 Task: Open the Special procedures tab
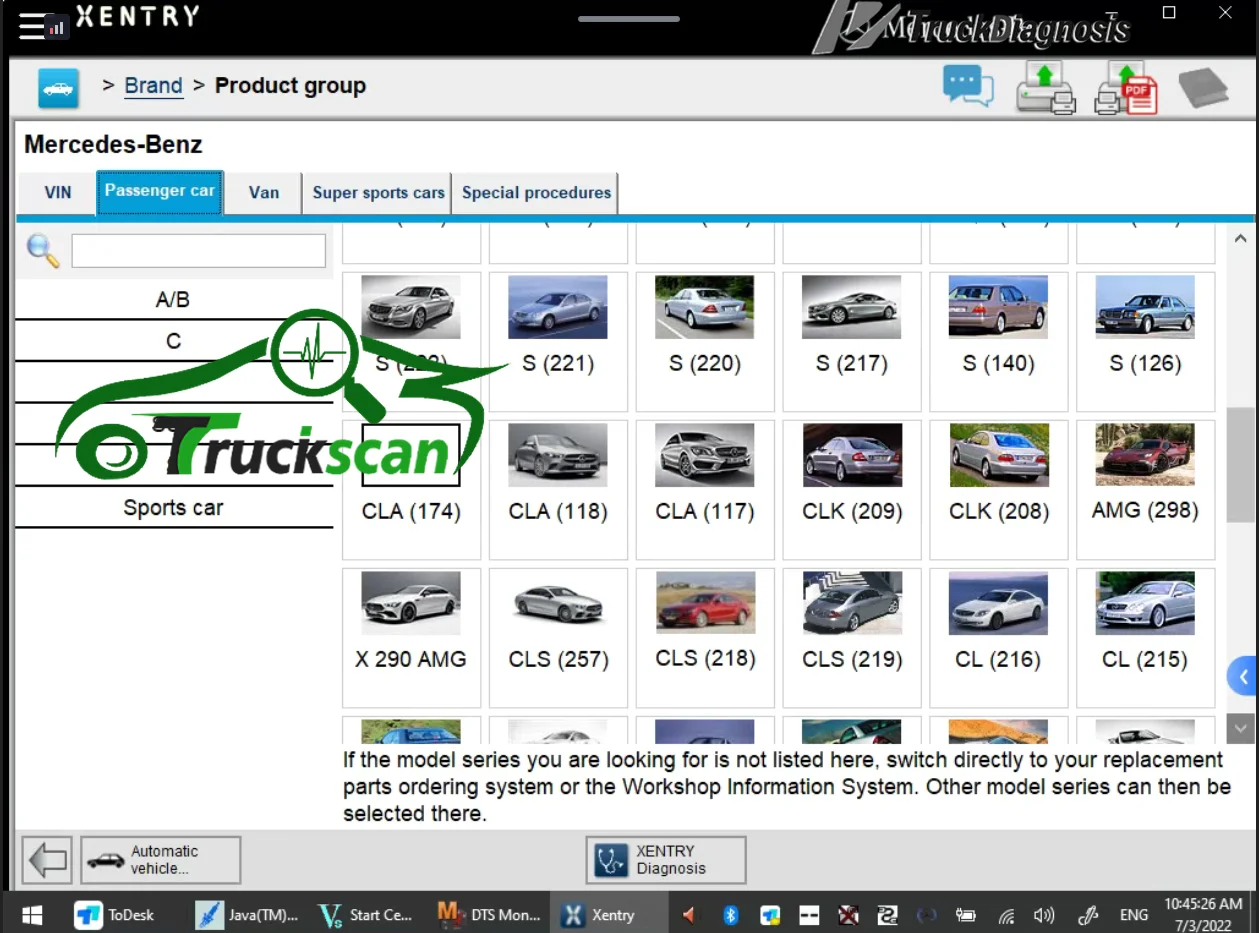pyautogui.click(x=536, y=192)
